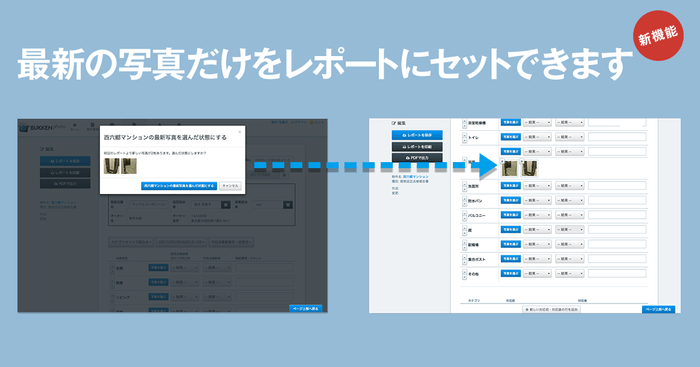Image resolution: width=700 pixels, height=367 pixels.
Task: Remove second selected photo via its X icon
Action: (522, 161)
